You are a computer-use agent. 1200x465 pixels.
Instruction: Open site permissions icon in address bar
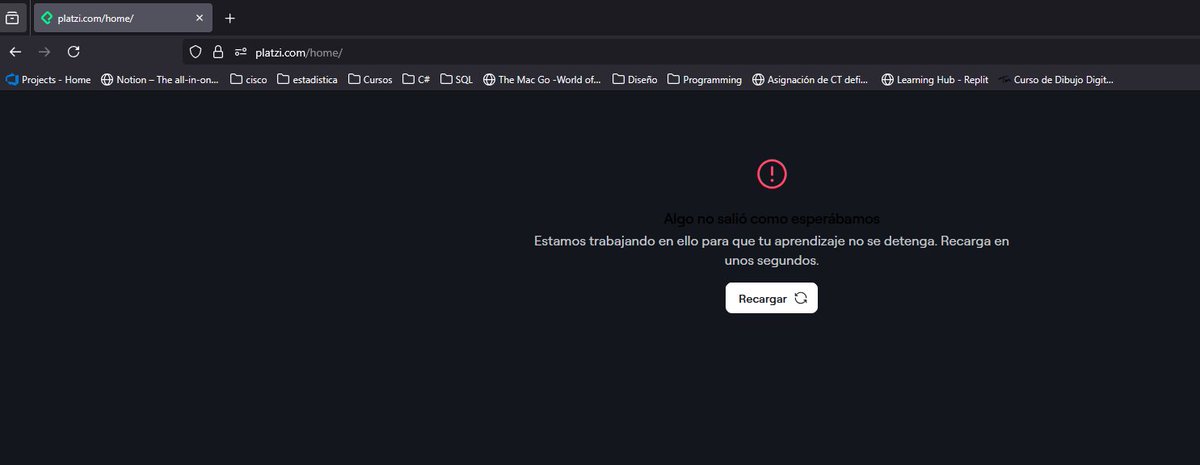tap(240, 52)
